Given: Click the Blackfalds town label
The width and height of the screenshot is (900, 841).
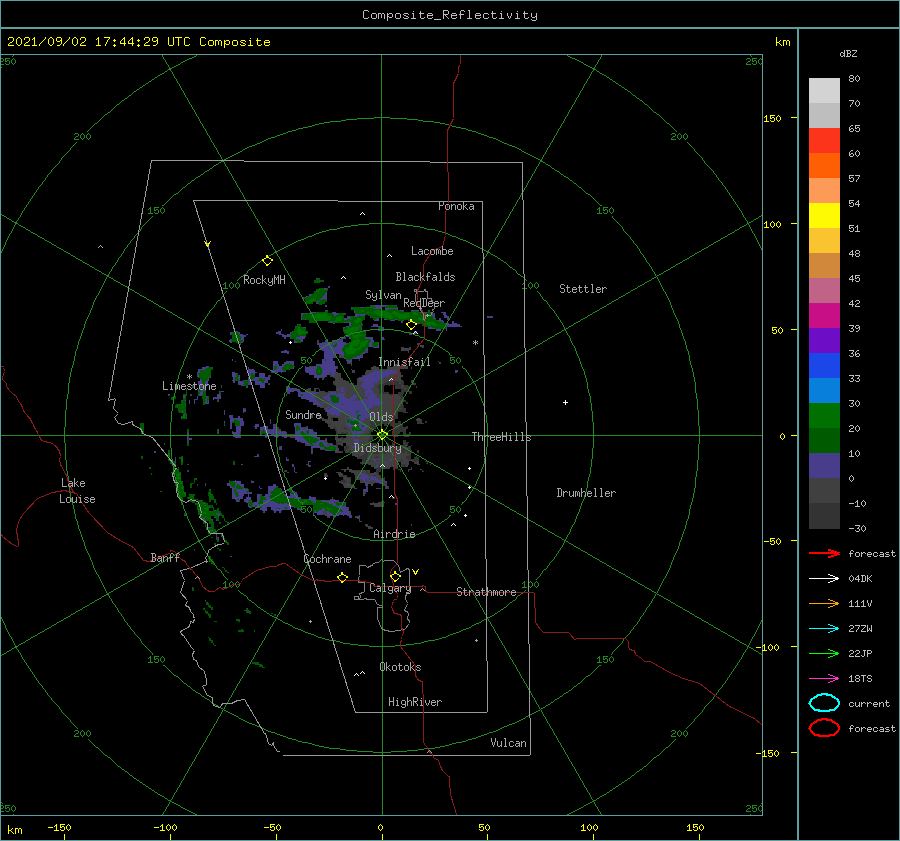Looking at the screenshot, I should (x=425, y=277).
